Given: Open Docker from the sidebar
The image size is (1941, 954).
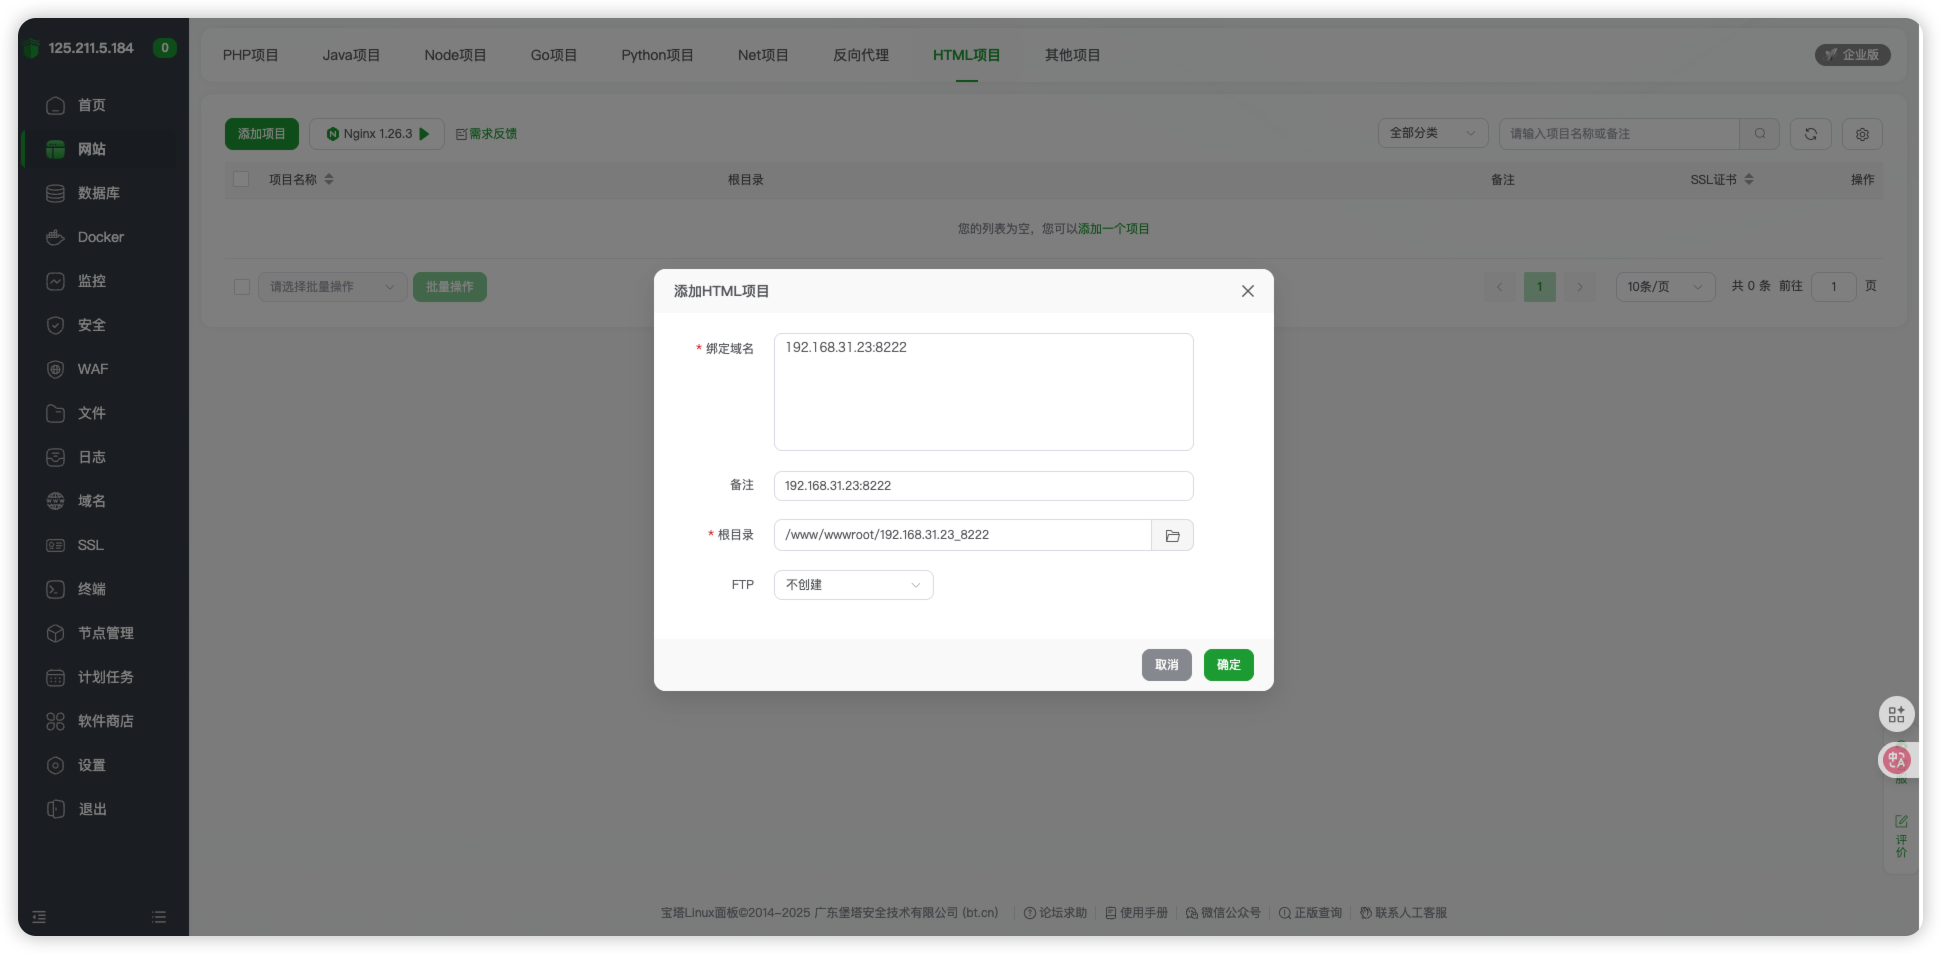Looking at the screenshot, I should click(x=100, y=237).
